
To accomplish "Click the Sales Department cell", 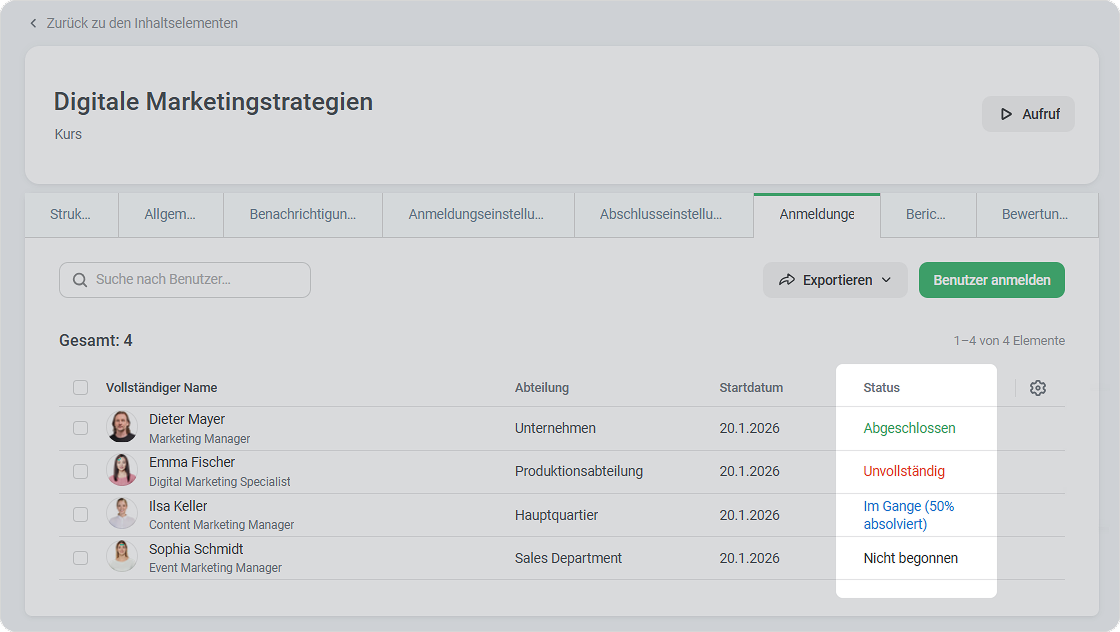I will click(569, 558).
